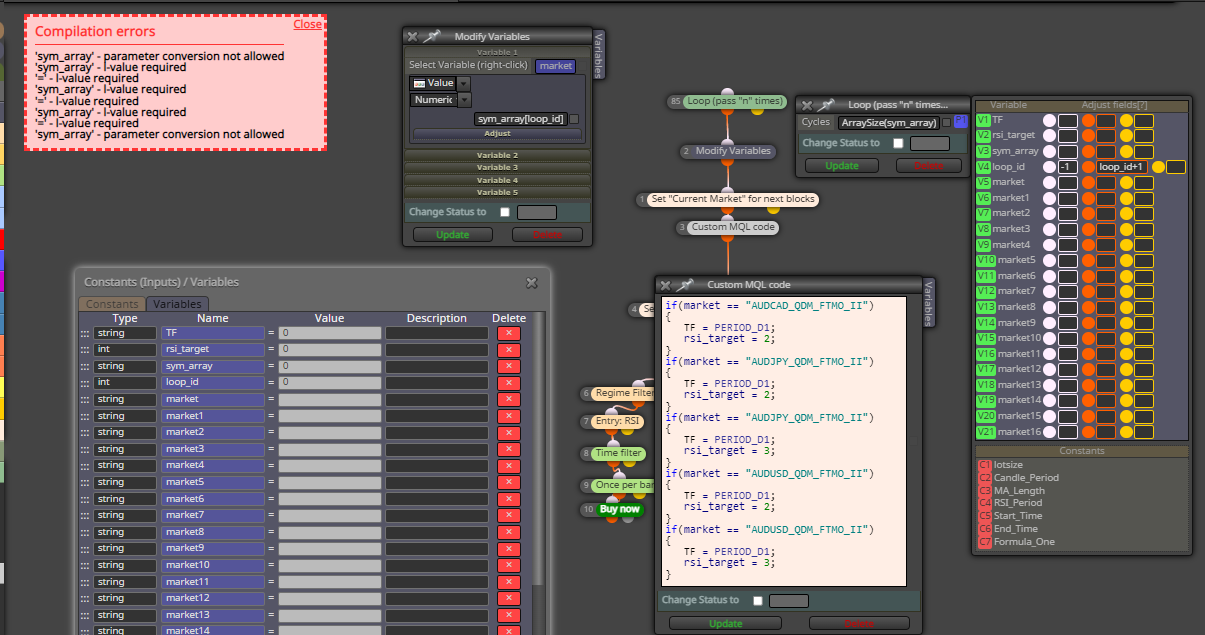Switch to the Constants tab
Screen dimensions: 1205x635
tap(112, 304)
